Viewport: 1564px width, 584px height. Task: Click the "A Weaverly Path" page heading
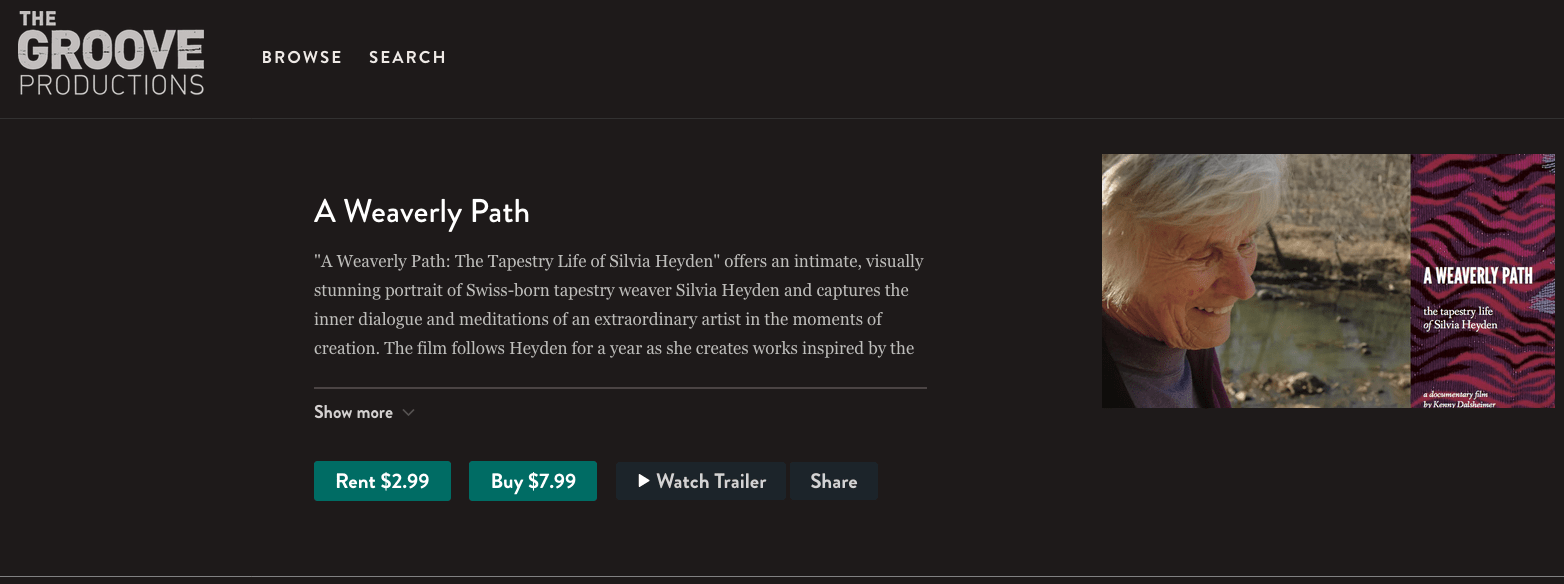(x=421, y=212)
